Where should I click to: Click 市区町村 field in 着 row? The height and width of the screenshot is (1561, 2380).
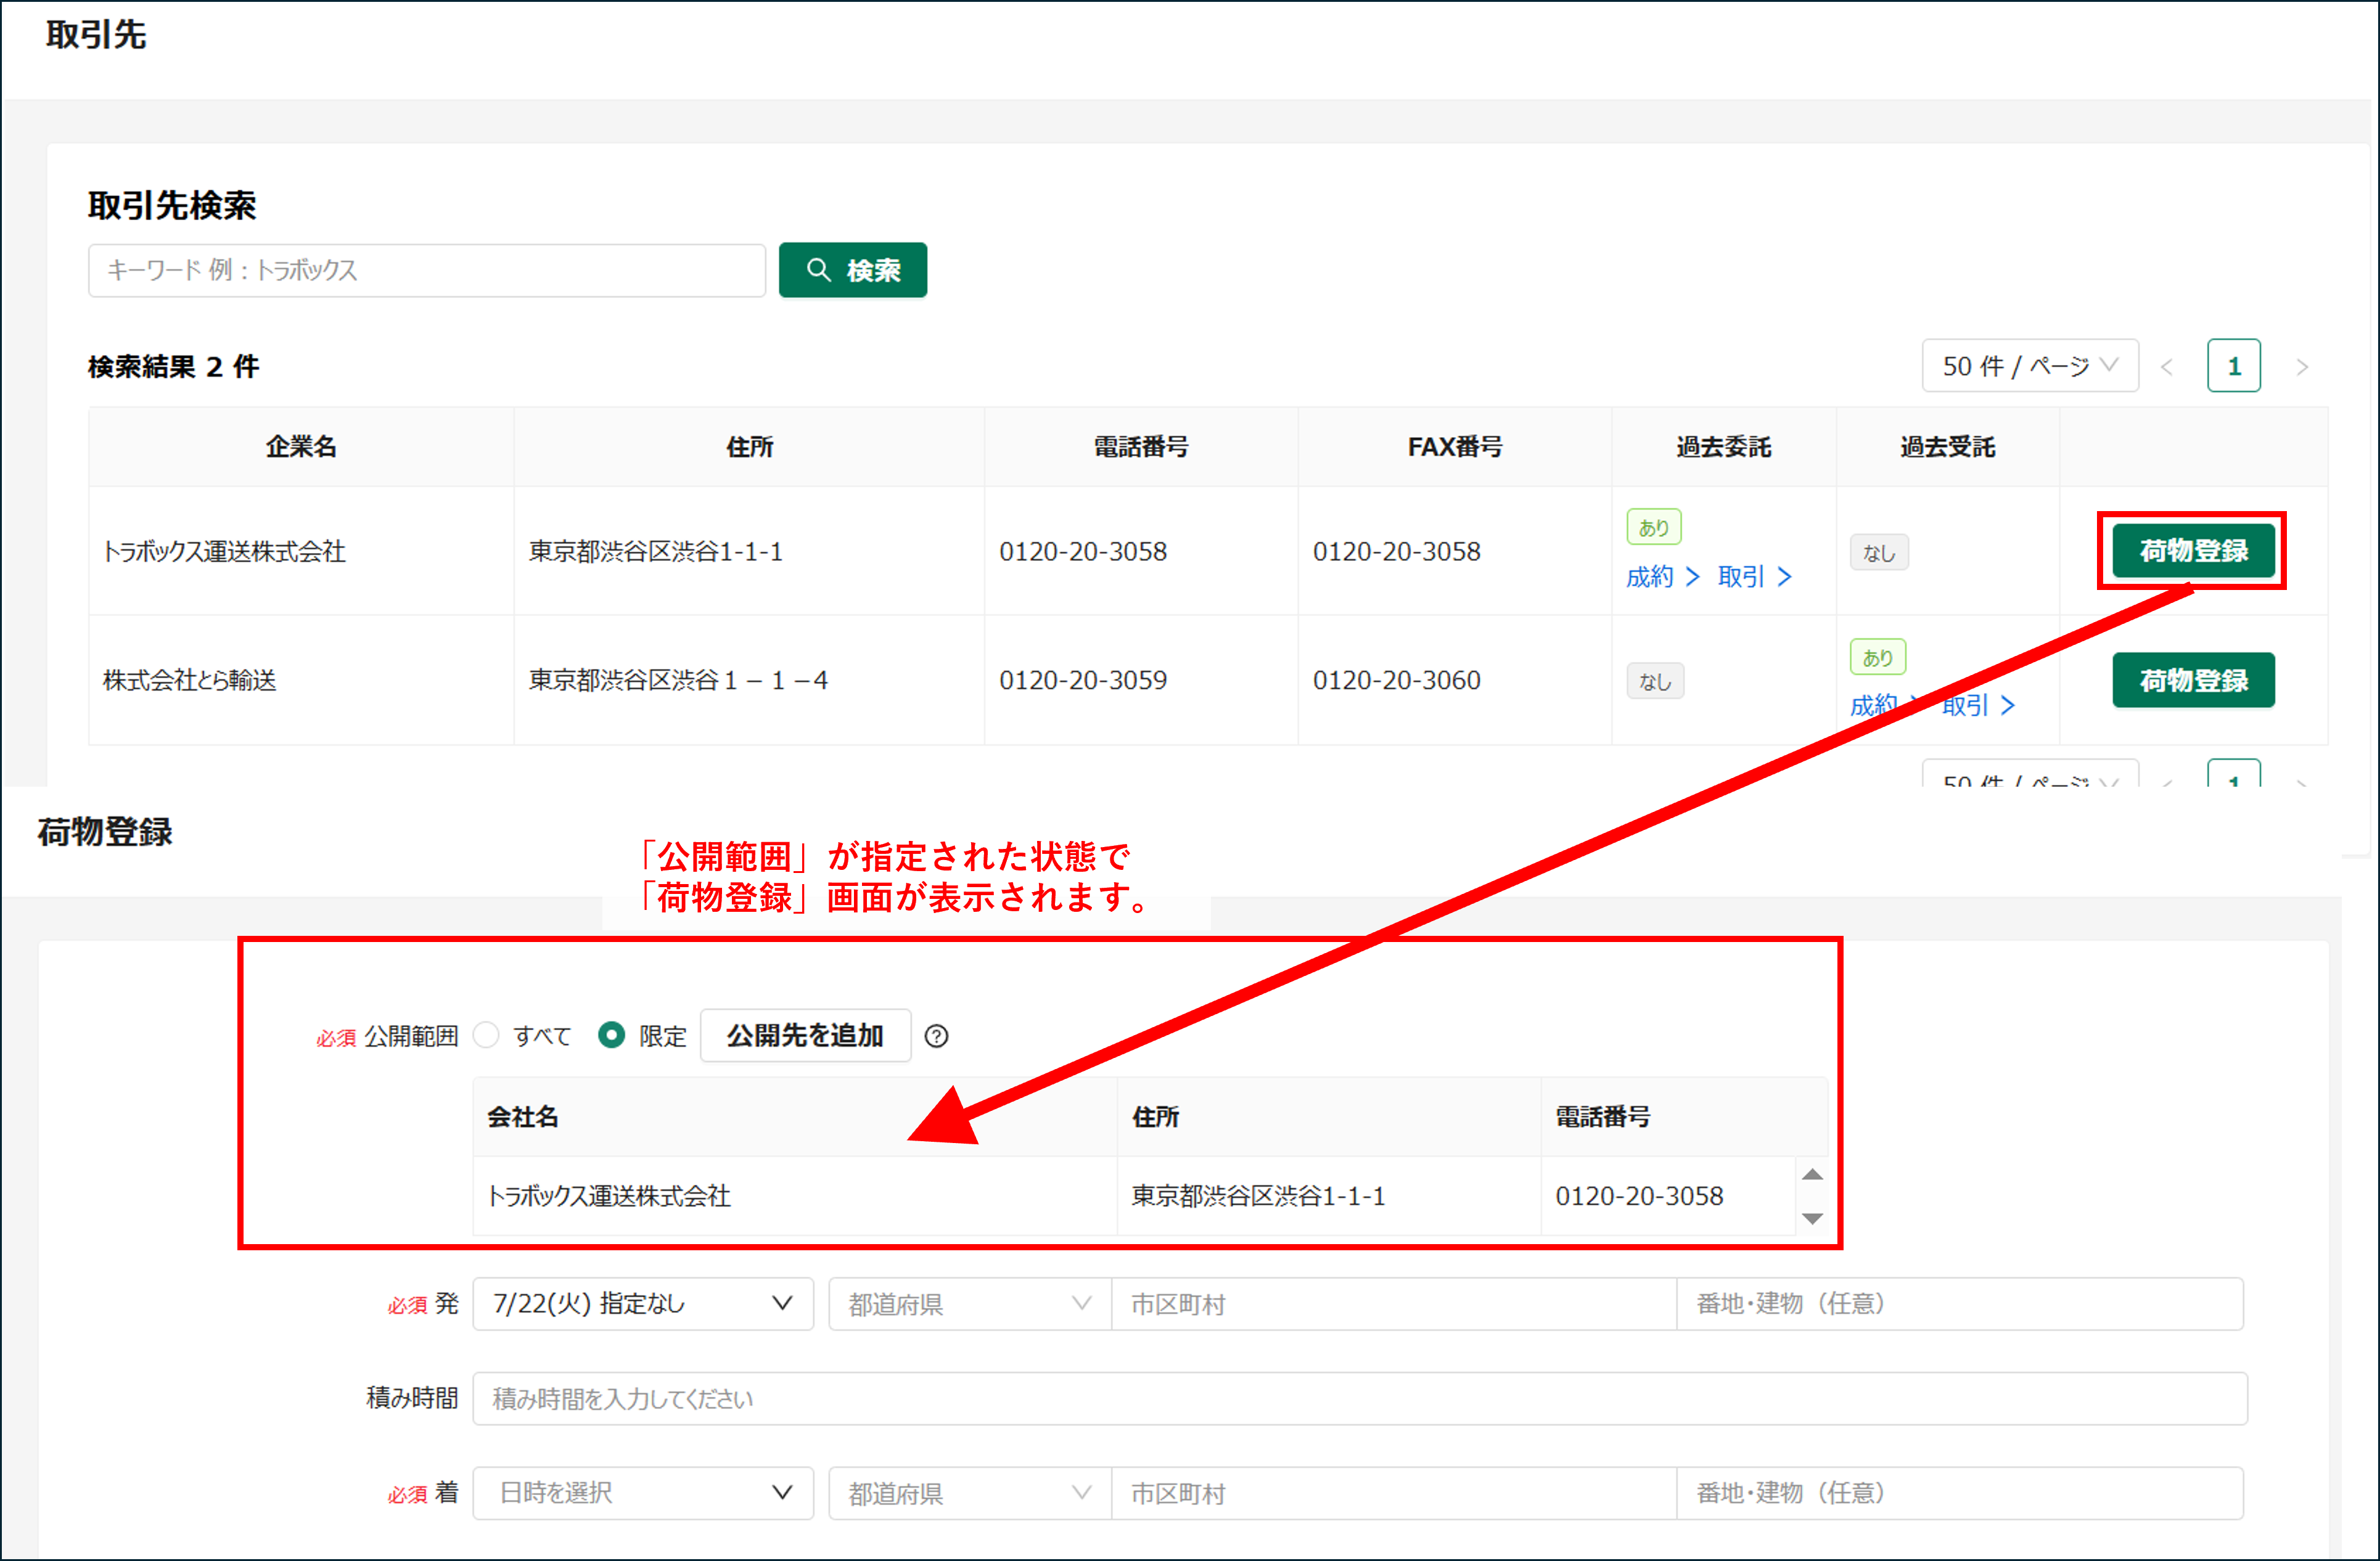click(x=1393, y=1493)
